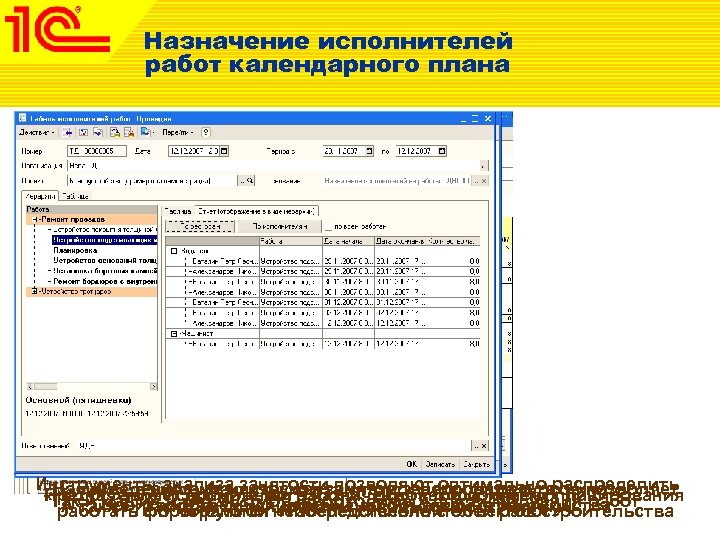Click the Организация field
This screenshot has height=540, width=720.
pyautogui.click(x=274, y=166)
